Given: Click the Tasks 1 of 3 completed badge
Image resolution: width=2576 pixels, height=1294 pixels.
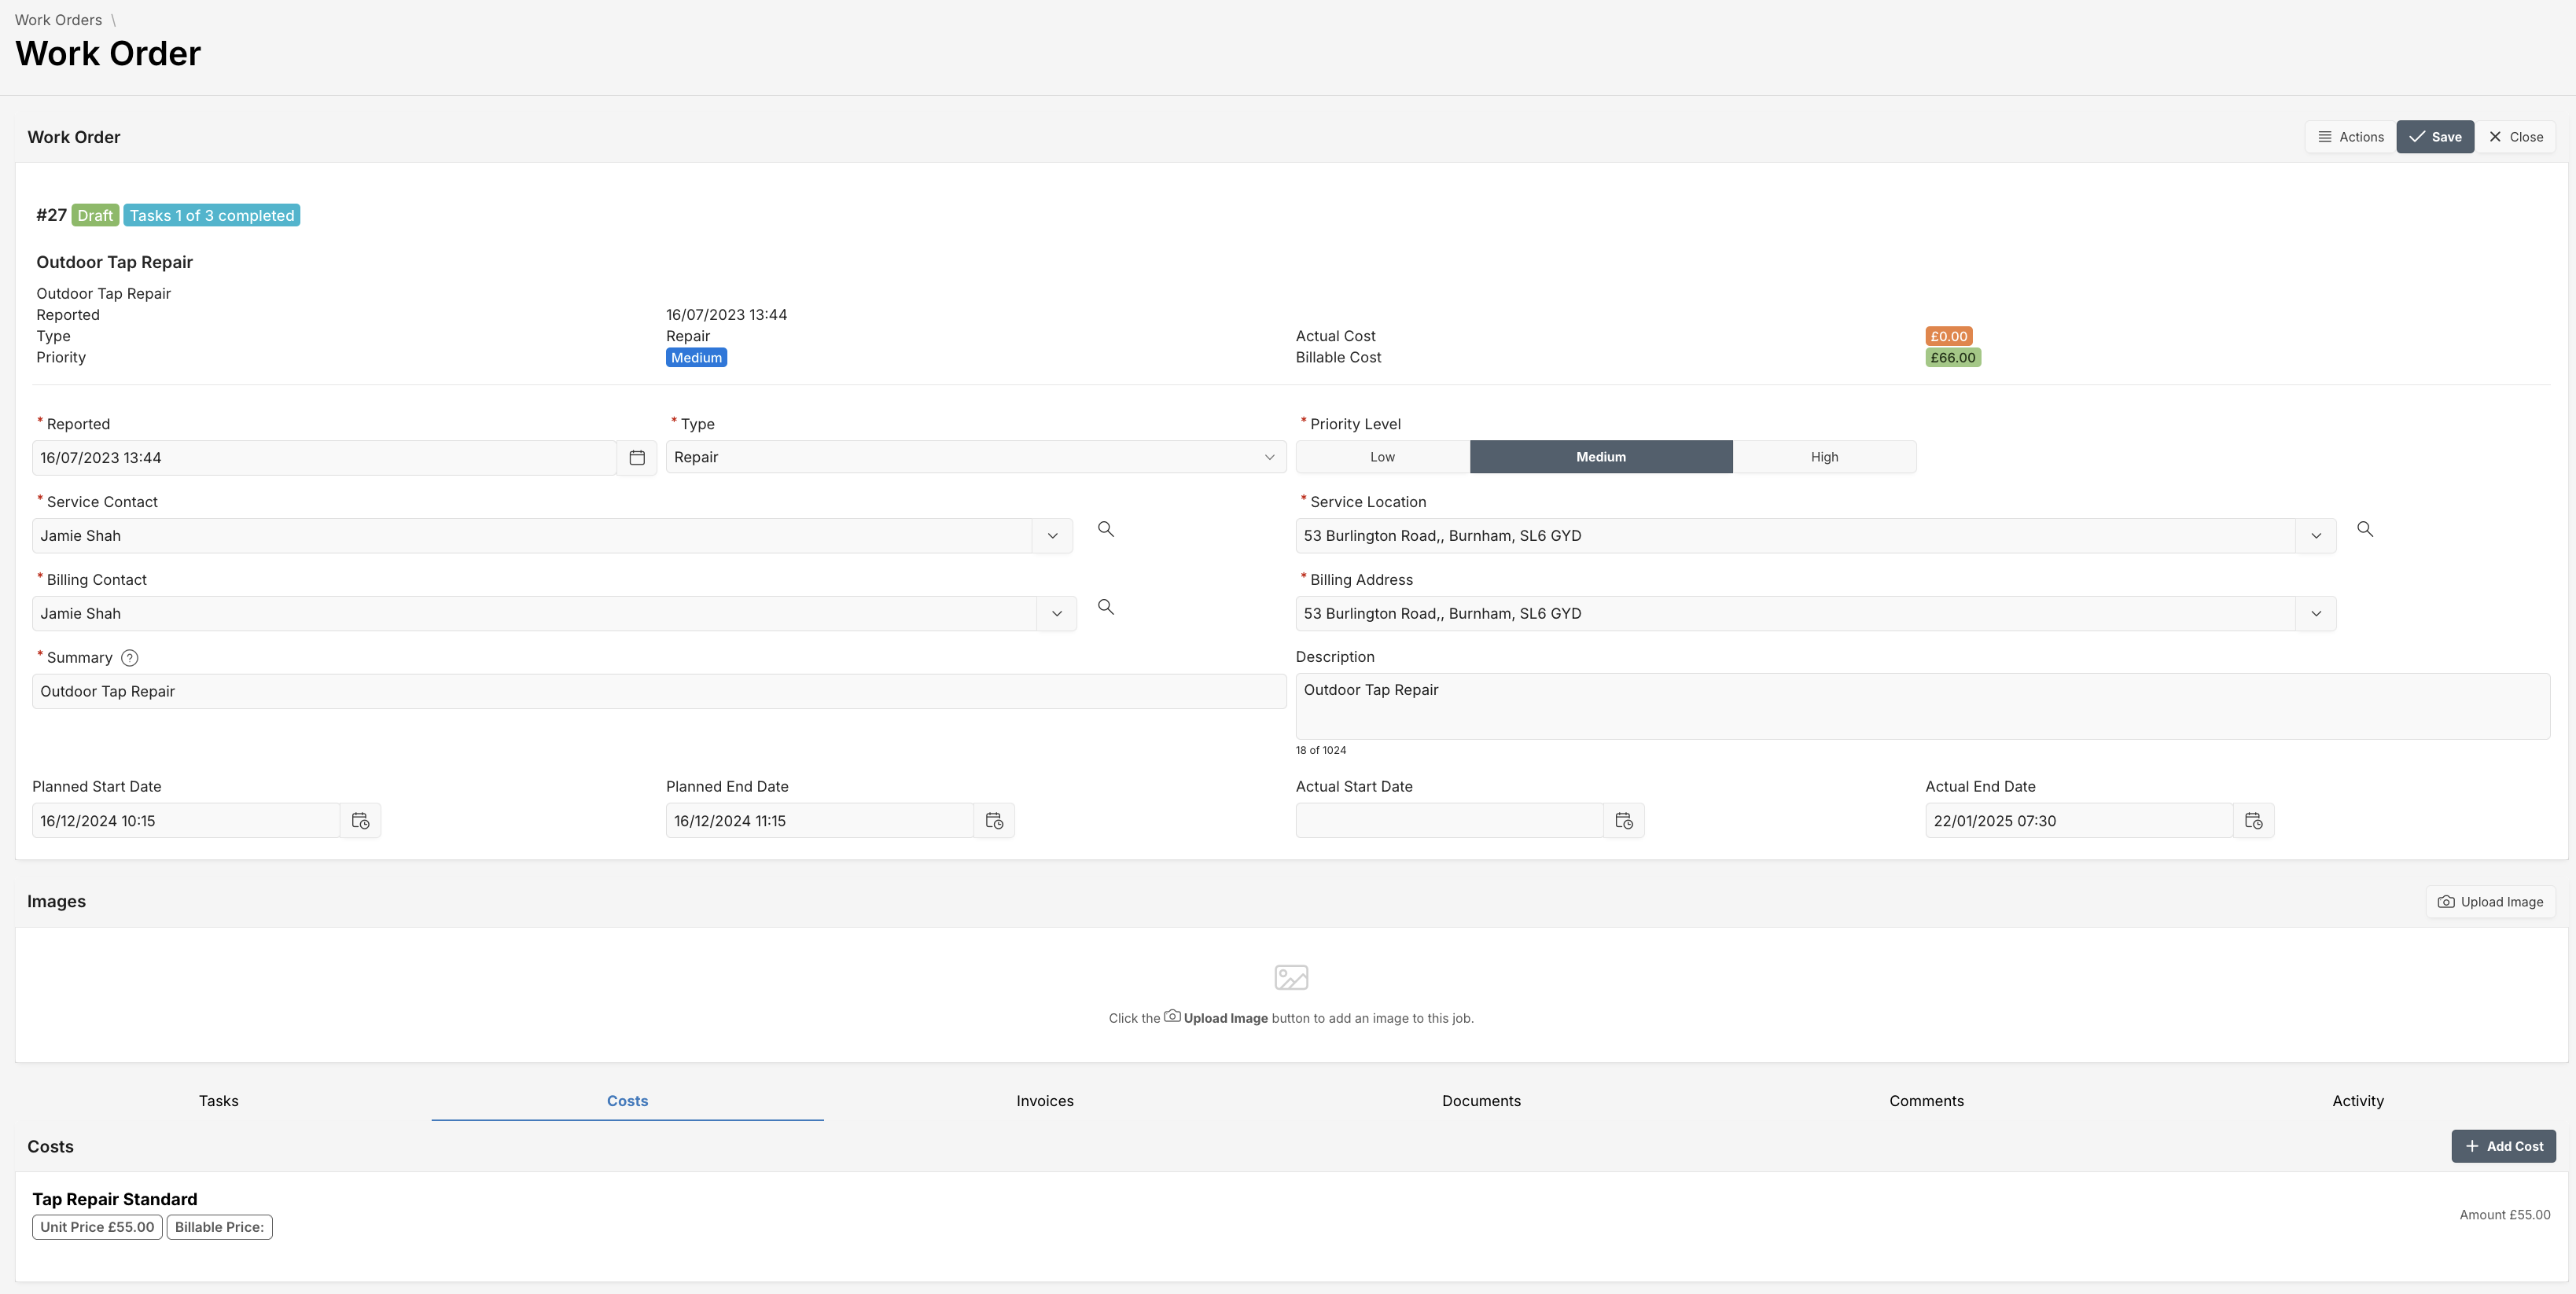Looking at the screenshot, I should coord(212,215).
